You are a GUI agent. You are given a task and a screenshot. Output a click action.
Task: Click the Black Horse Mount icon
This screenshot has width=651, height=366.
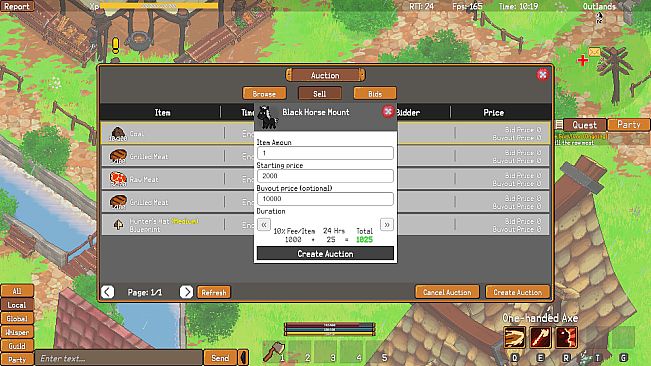coord(267,117)
